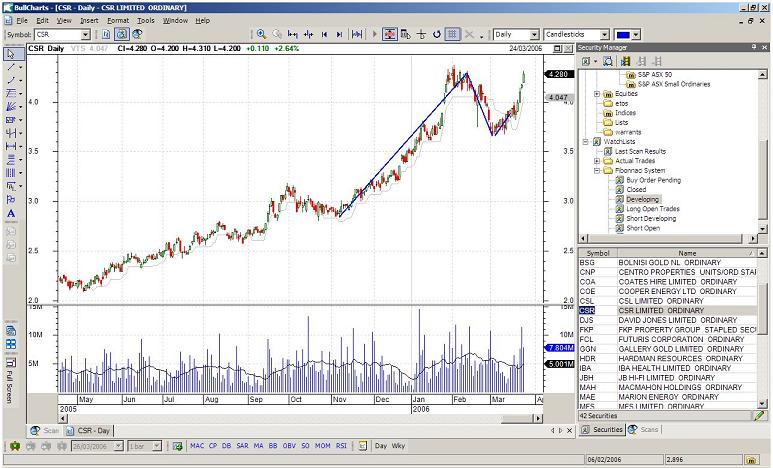Expand the Equities tree node

597,94
